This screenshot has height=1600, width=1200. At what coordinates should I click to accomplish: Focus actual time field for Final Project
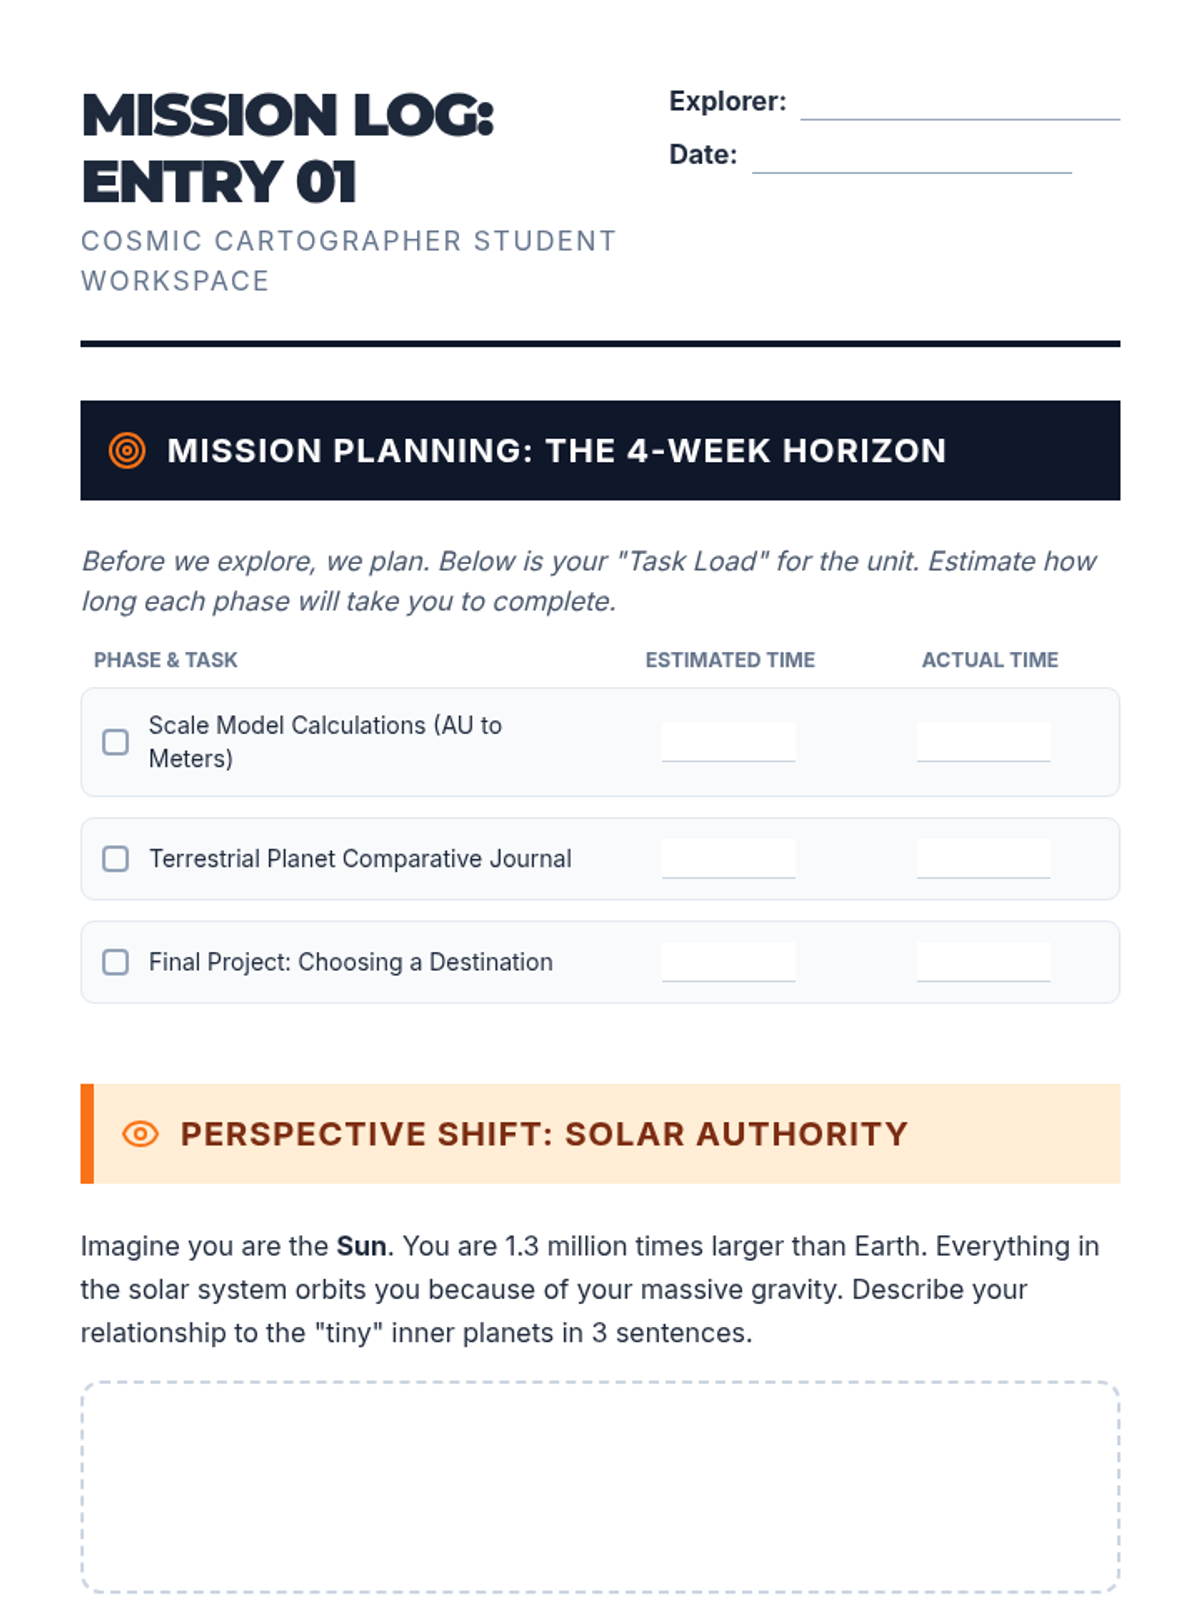pyautogui.click(x=983, y=962)
